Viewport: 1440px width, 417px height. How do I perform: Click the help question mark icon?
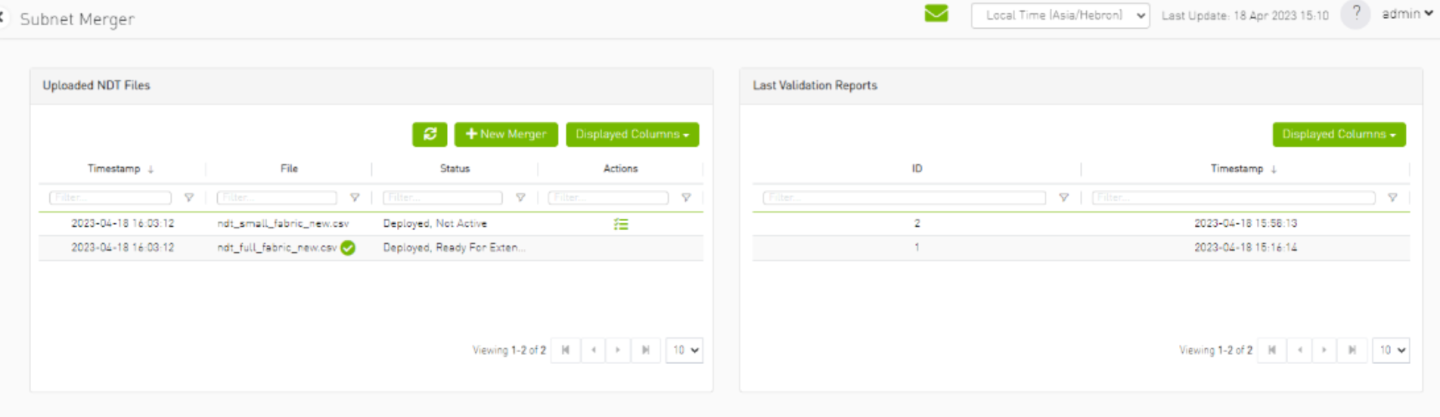tap(1355, 15)
